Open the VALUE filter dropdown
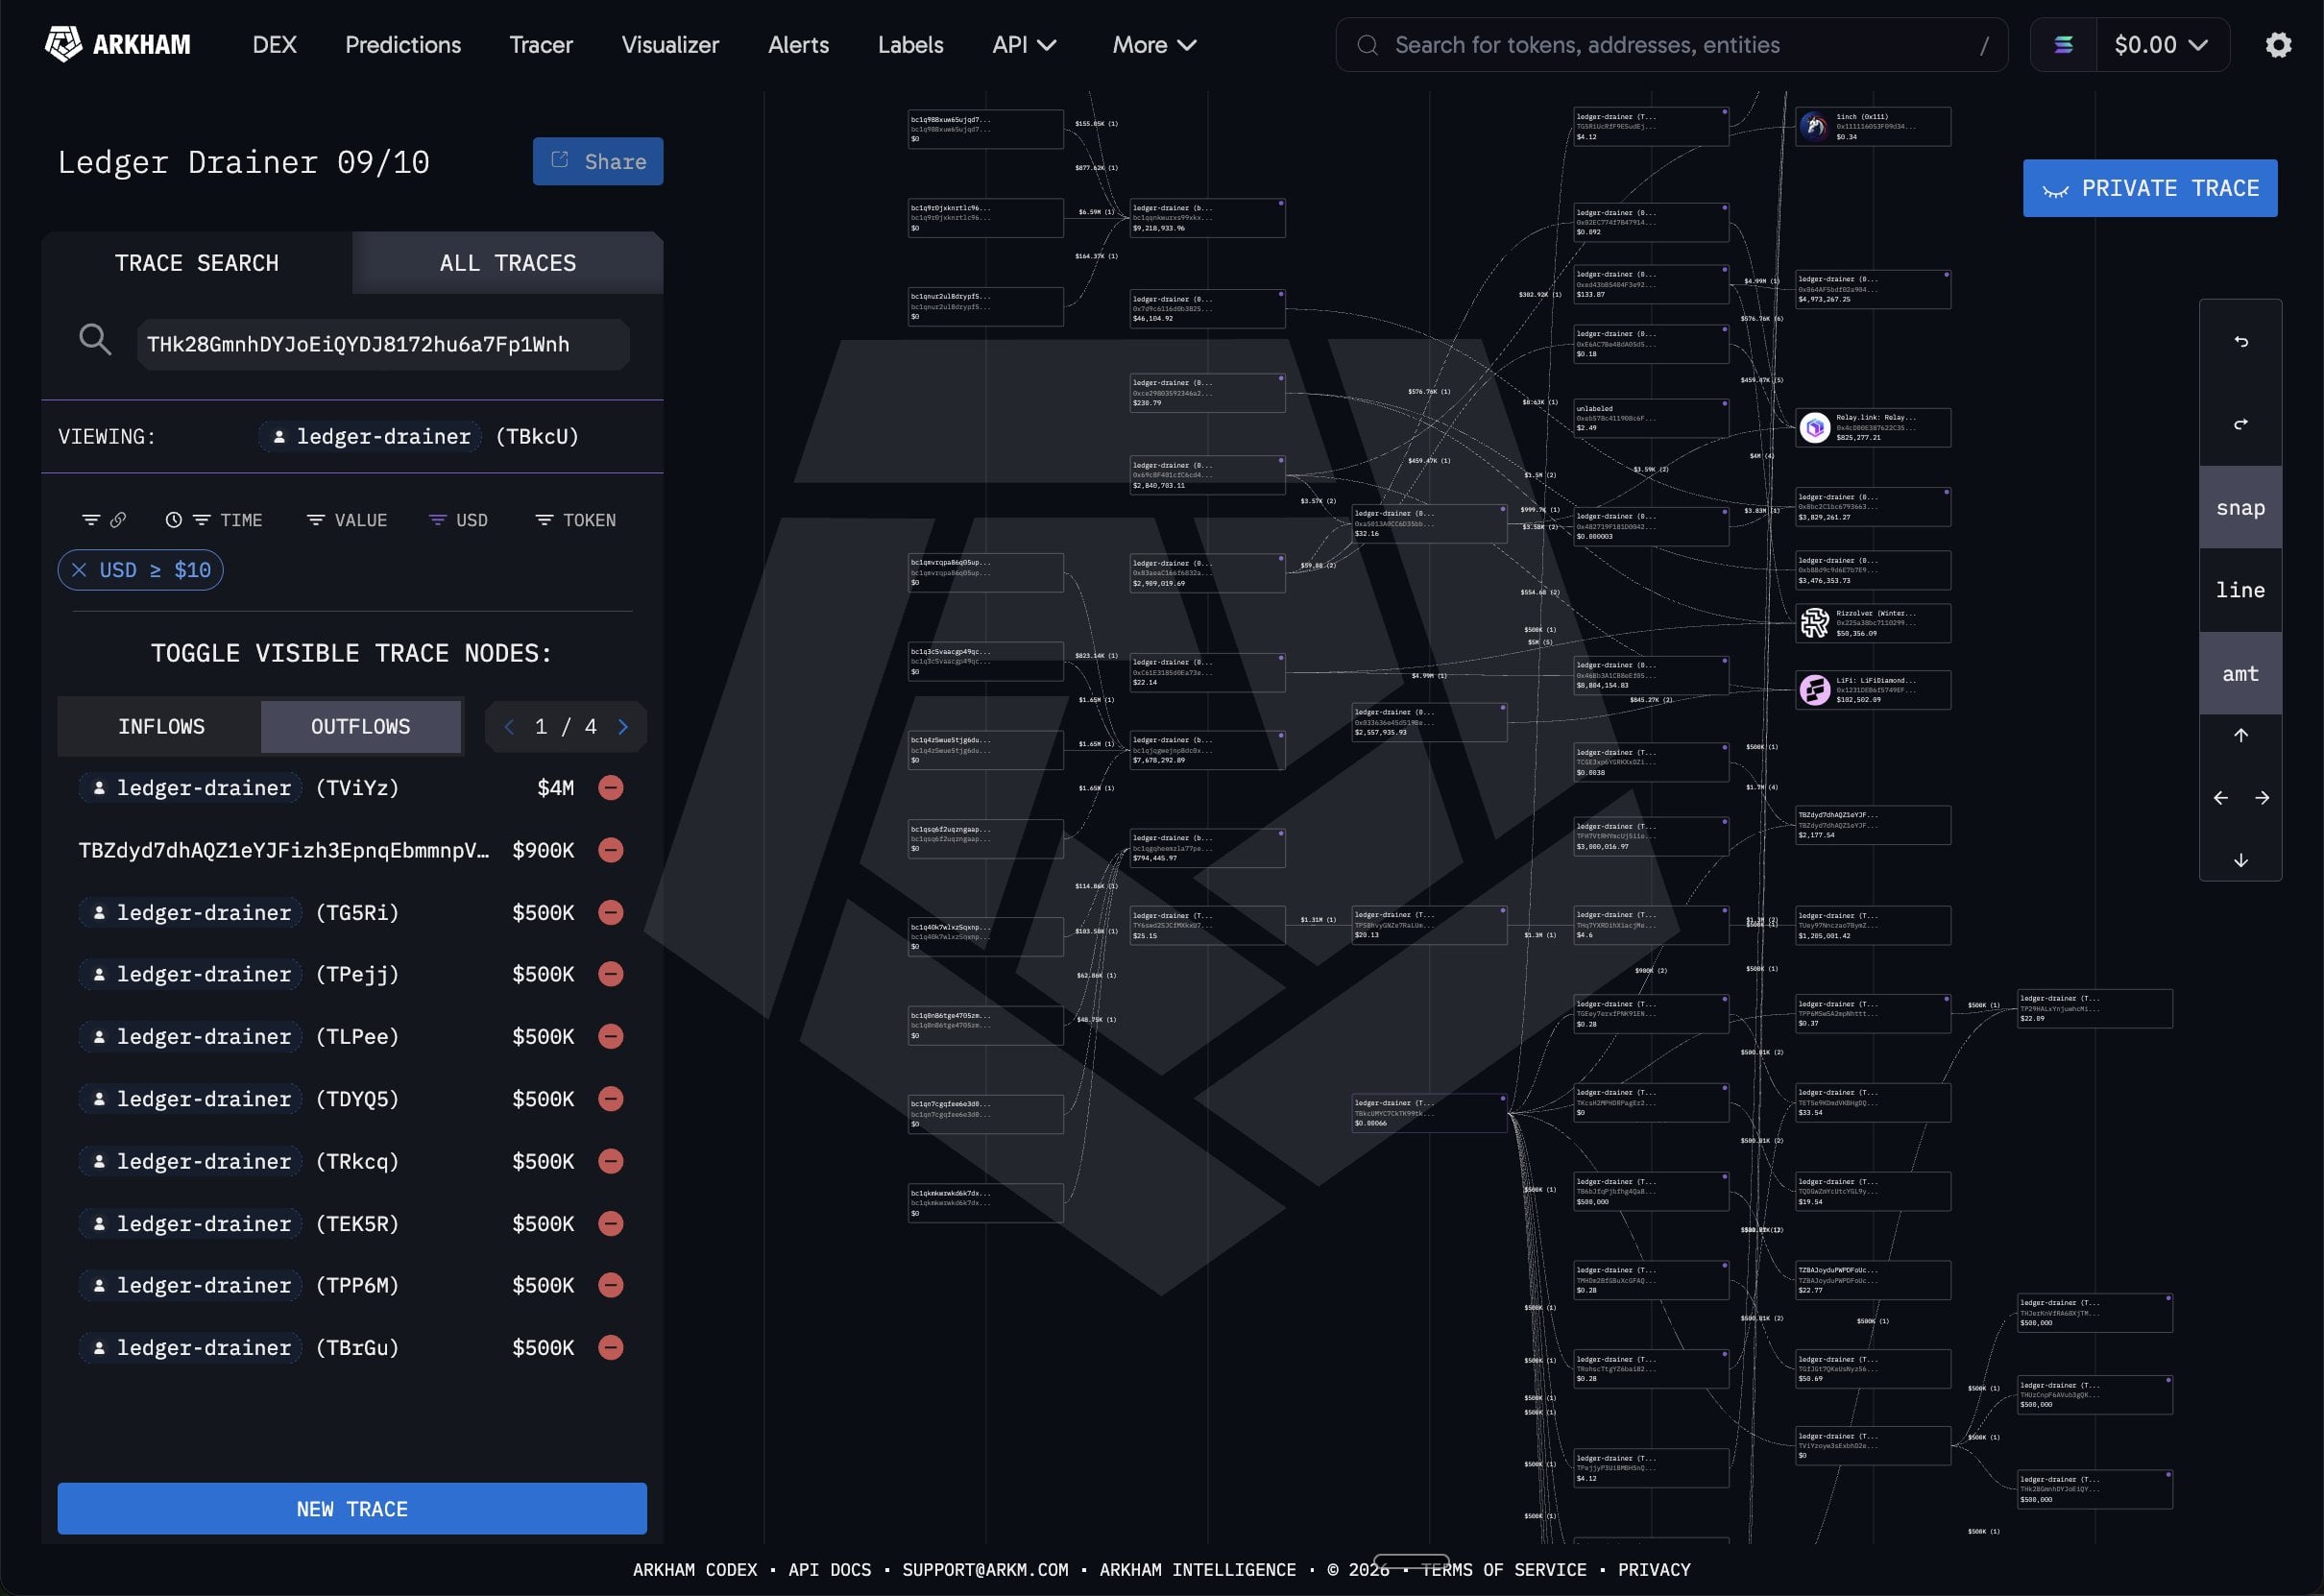 point(347,520)
